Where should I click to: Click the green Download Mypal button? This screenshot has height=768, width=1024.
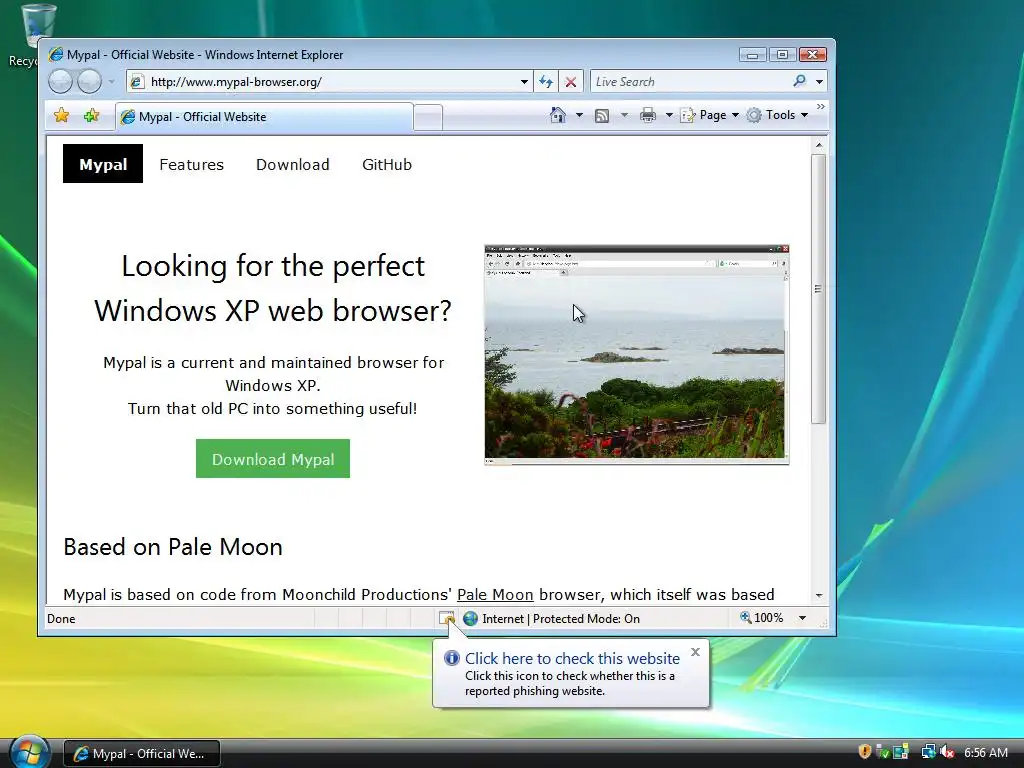pos(273,459)
